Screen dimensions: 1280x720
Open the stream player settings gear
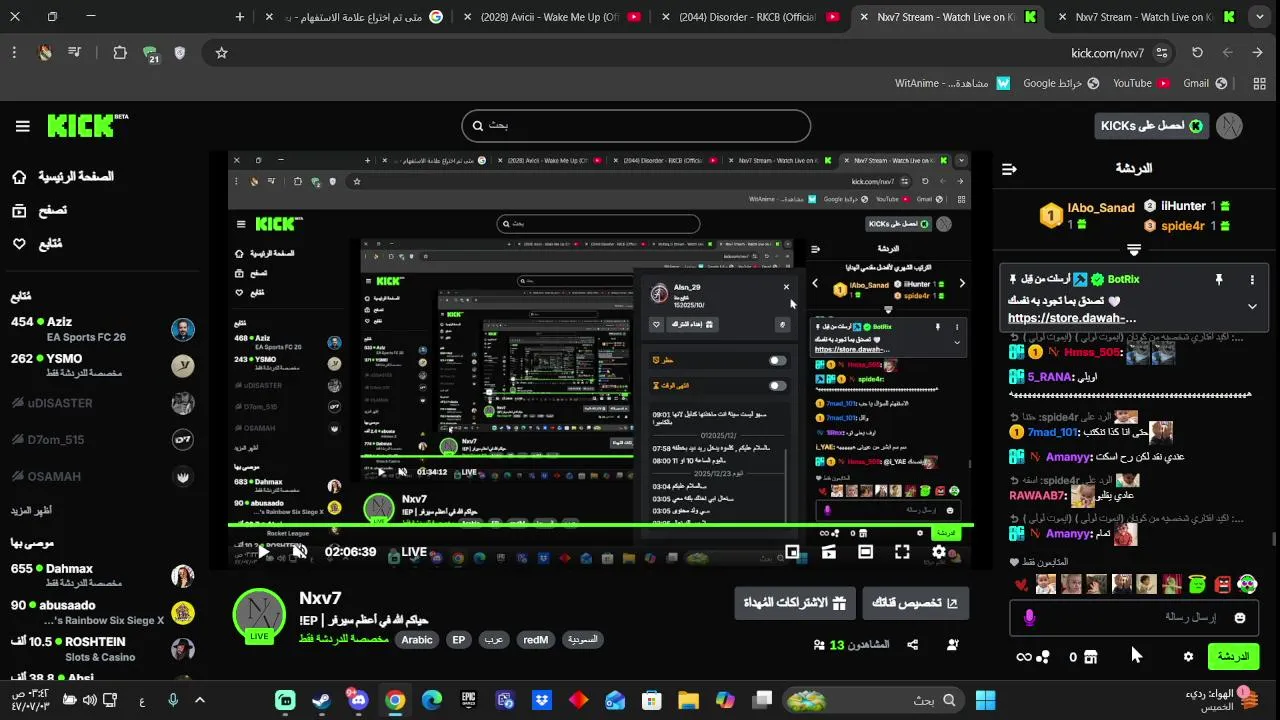[x=939, y=552]
